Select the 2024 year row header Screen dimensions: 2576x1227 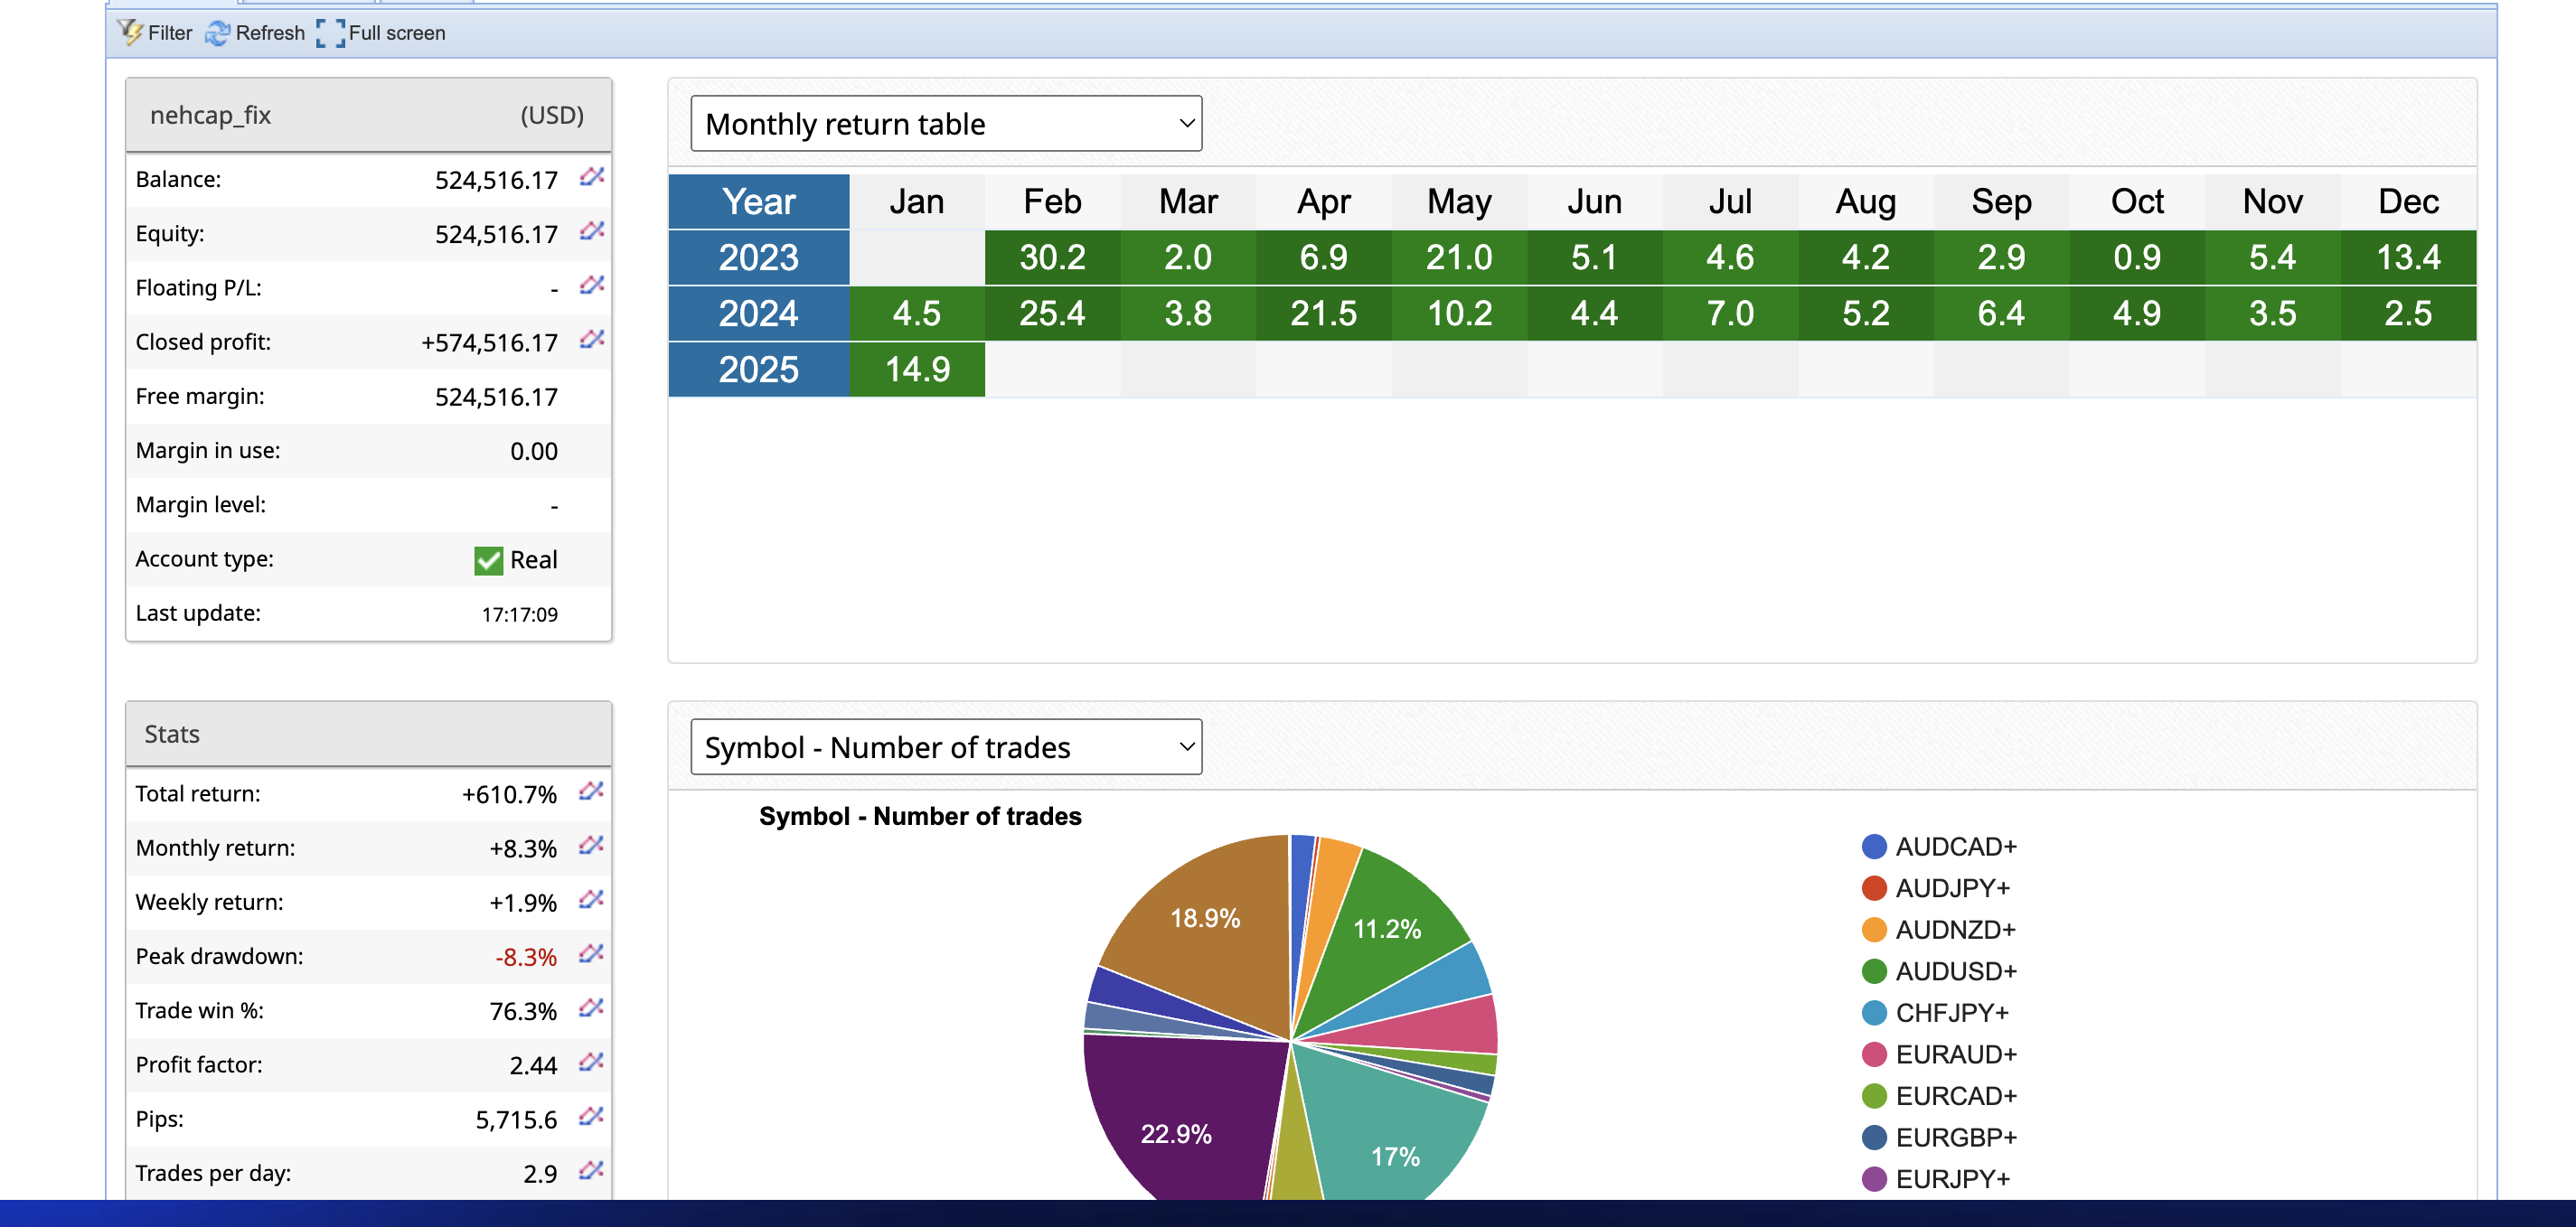pyautogui.click(x=758, y=313)
